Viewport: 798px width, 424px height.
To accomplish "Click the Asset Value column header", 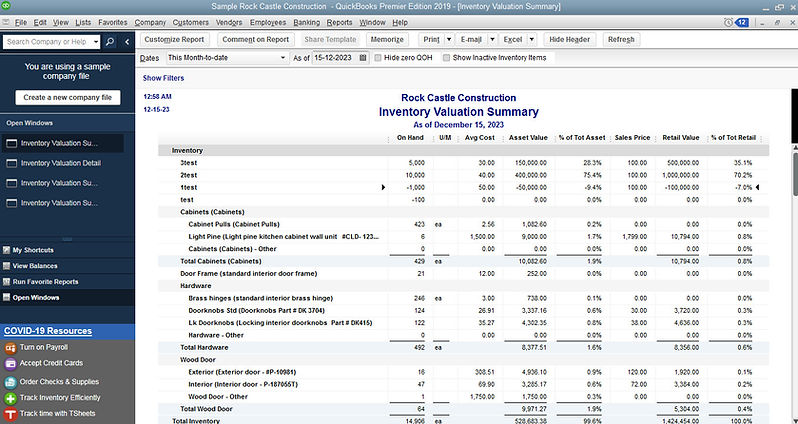I will click(528, 138).
